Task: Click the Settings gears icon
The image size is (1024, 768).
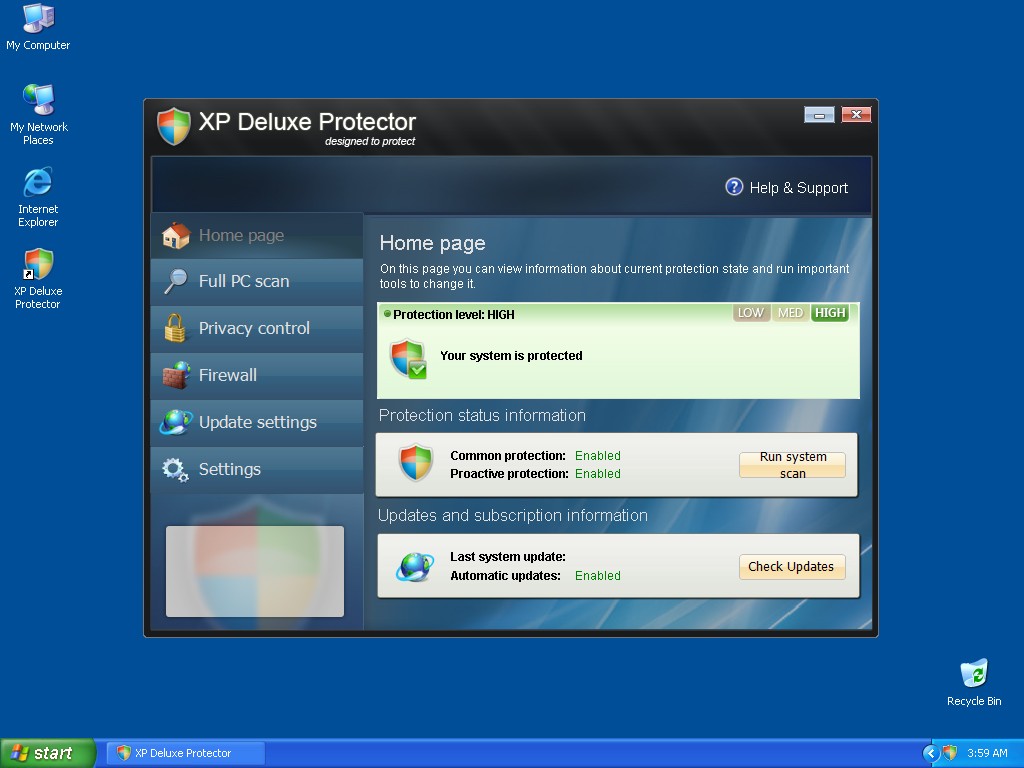Action: pos(176,469)
